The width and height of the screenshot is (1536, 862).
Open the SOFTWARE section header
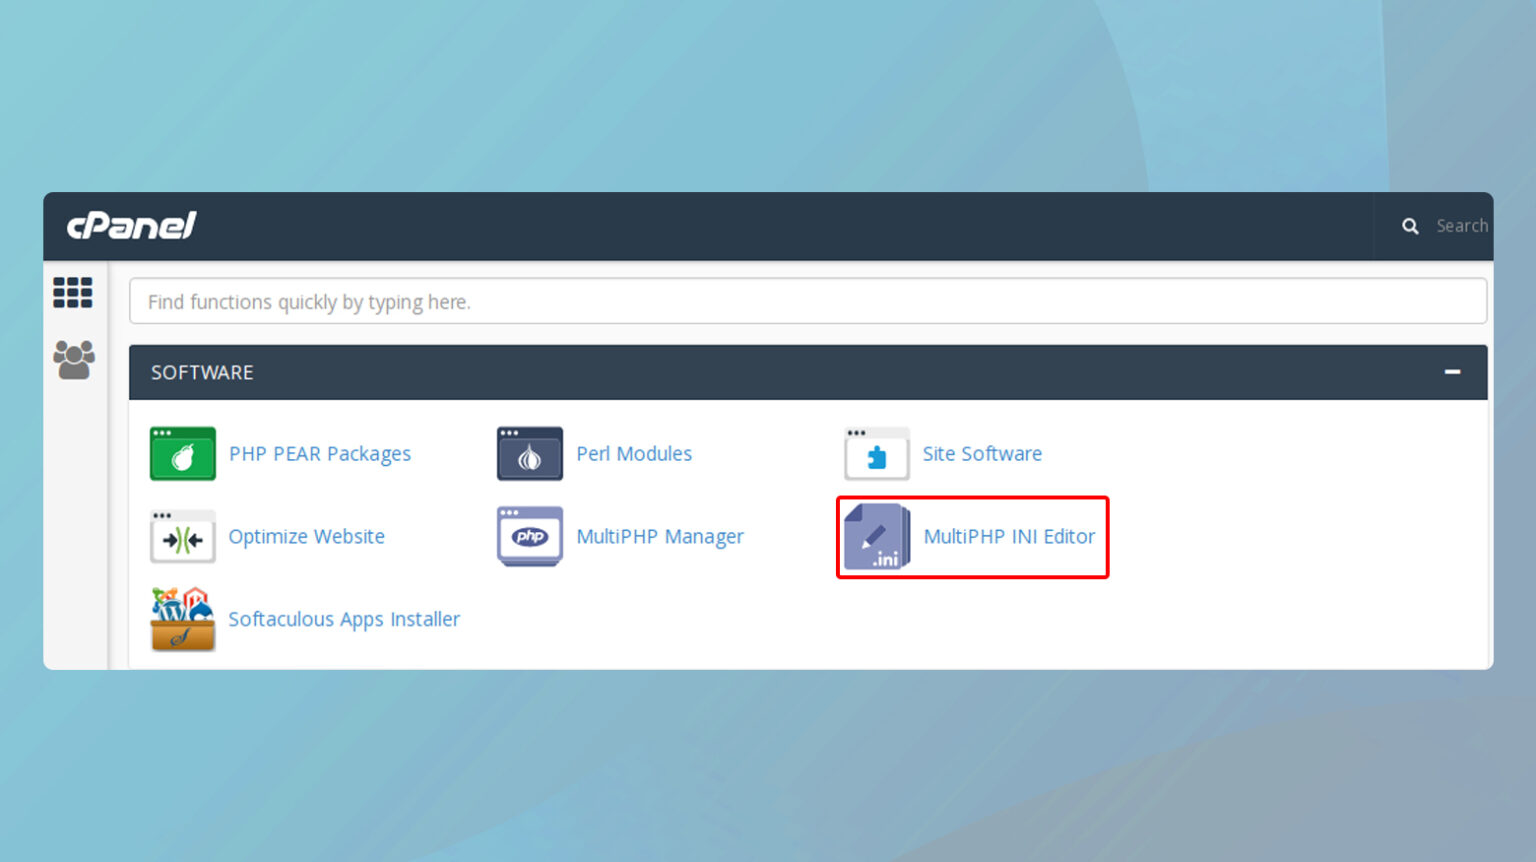click(202, 372)
